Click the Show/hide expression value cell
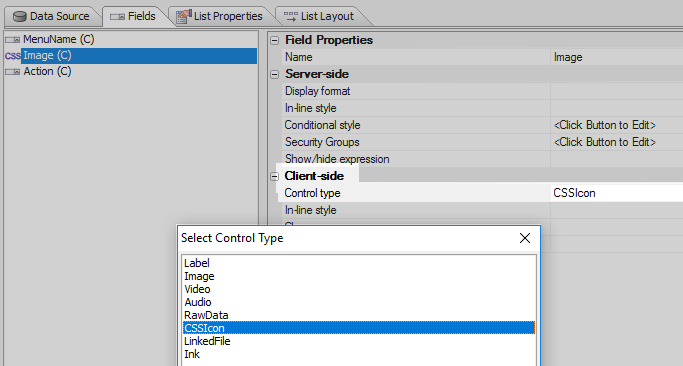The width and height of the screenshot is (683, 366). (x=616, y=159)
